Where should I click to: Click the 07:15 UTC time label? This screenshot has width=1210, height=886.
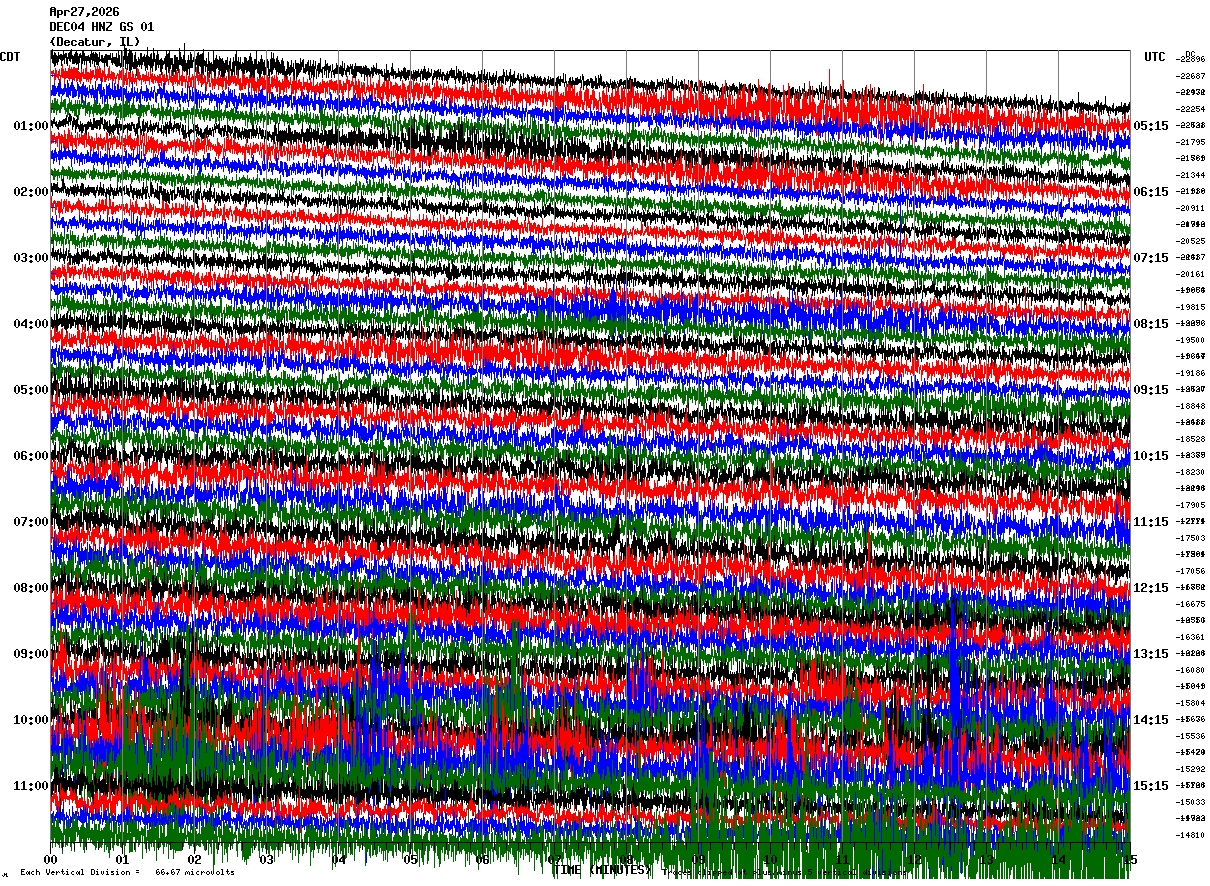(1151, 258)
